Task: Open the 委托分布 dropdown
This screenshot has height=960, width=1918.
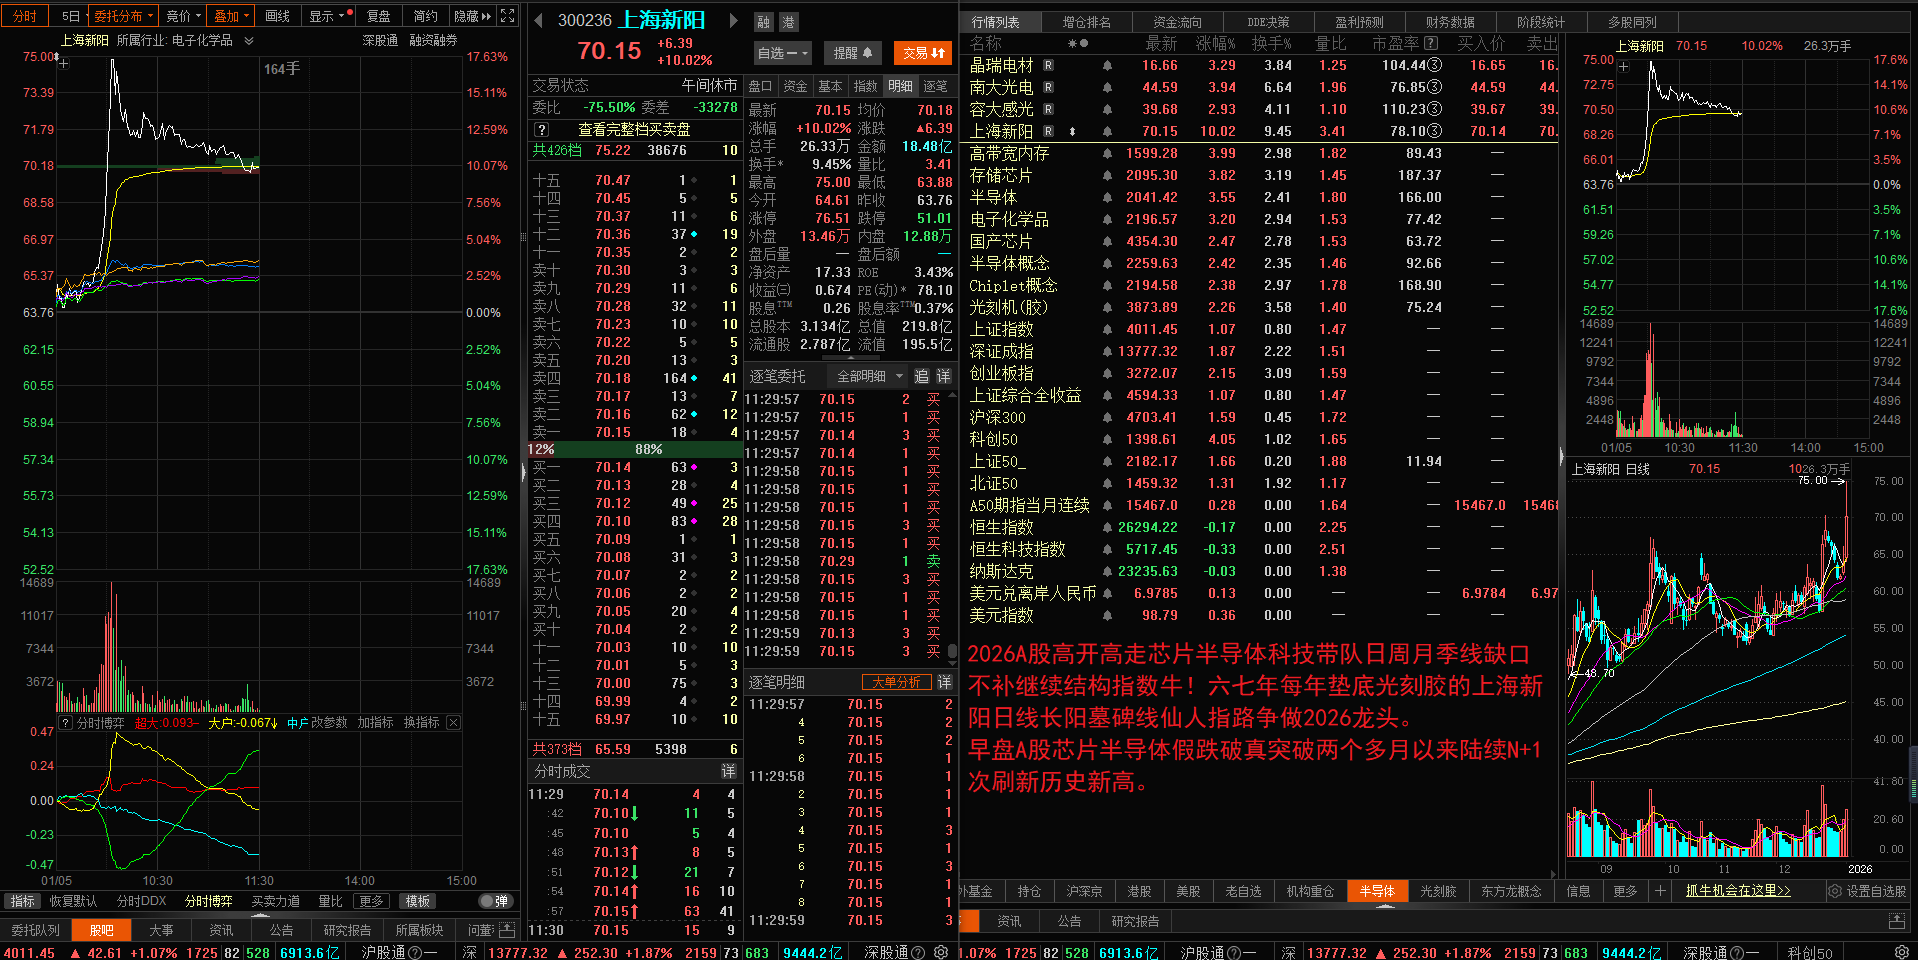Action: point(123,16)
